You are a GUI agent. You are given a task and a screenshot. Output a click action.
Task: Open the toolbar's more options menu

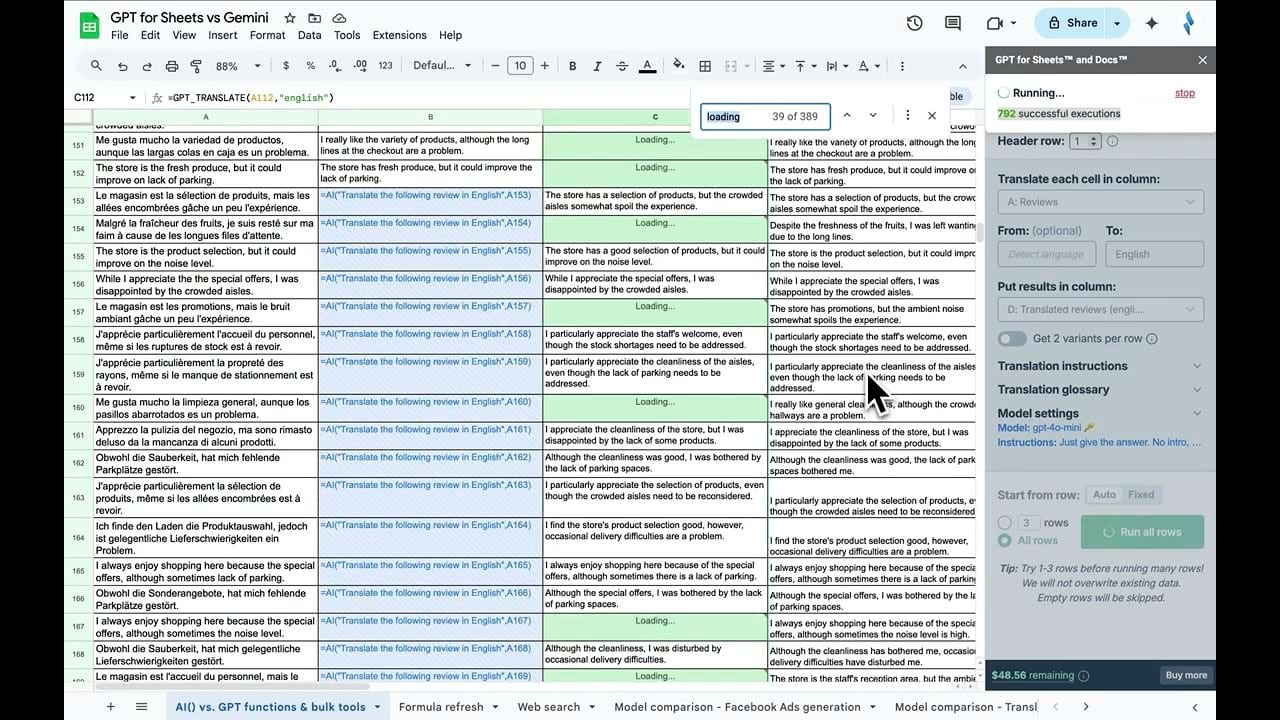[x=902, y=66]
